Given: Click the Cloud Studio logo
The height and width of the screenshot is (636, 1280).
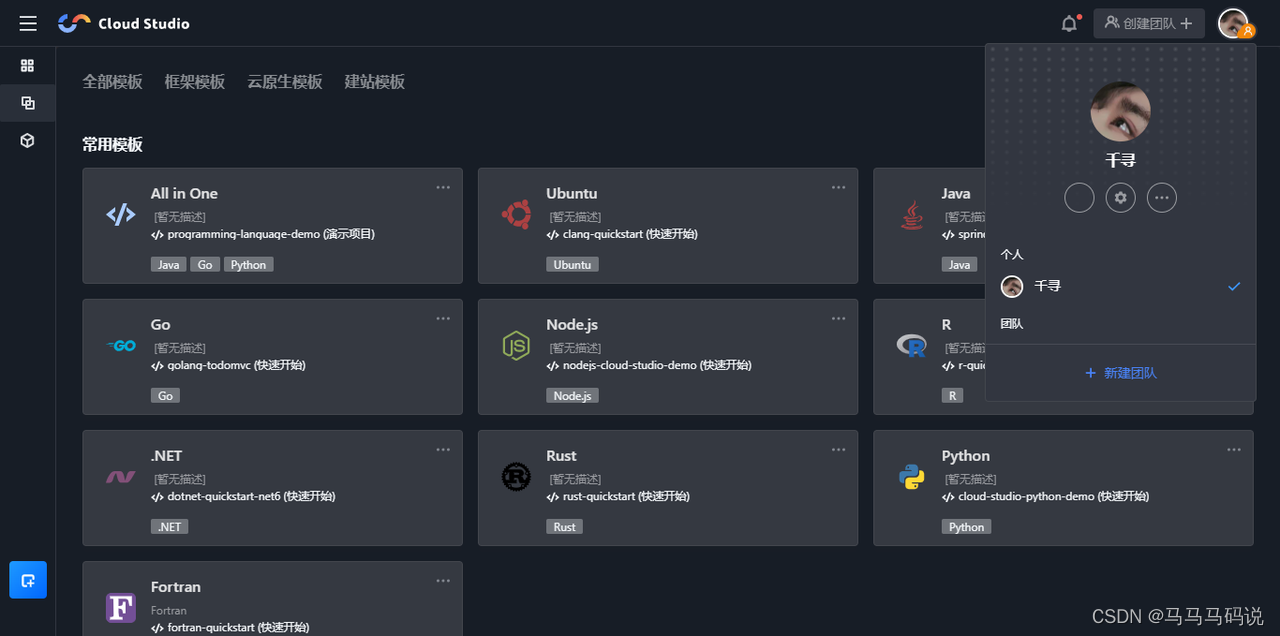Looking at the screenshot, I should (x=124, y=23).
